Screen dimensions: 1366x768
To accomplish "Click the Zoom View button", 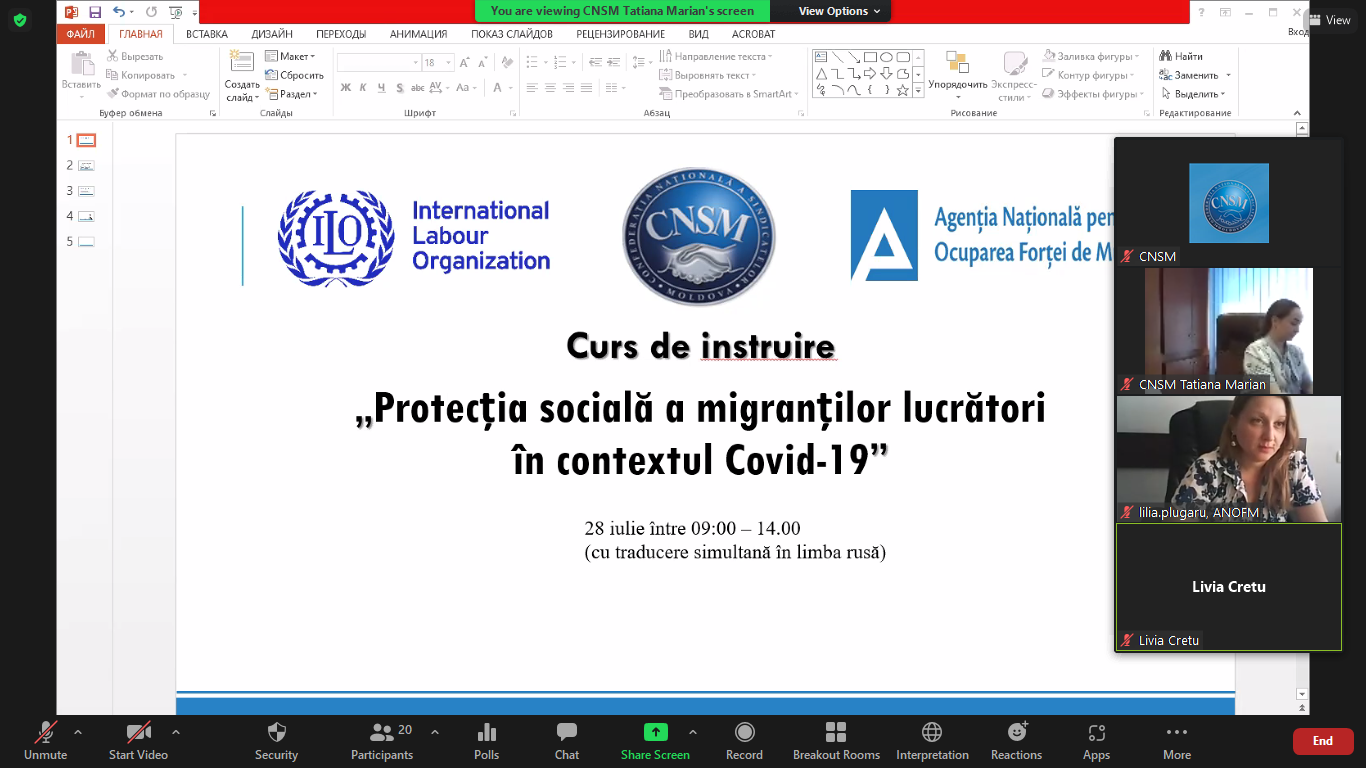I will (x=1329, y=20).
